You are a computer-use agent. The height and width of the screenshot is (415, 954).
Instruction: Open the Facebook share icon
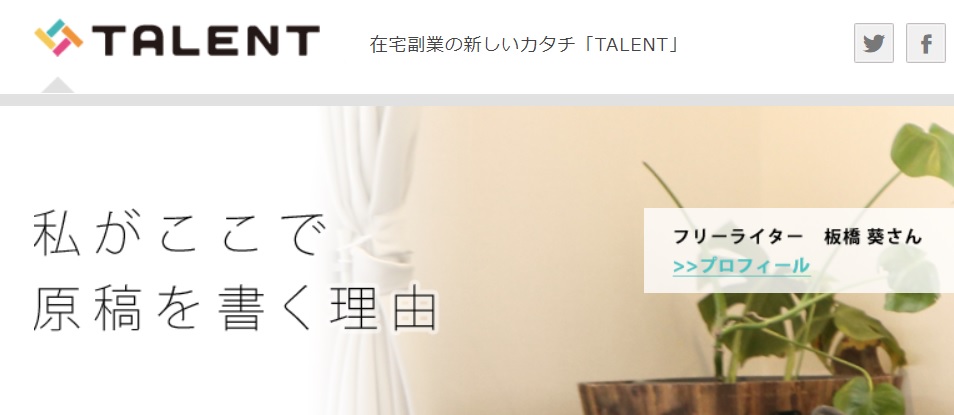click(x=925, y=43)
